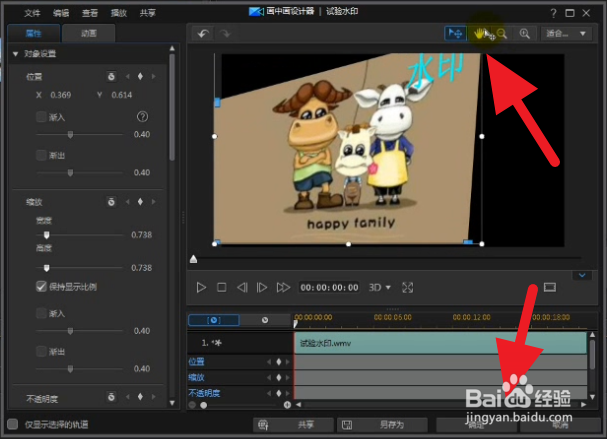The width and height of the screenshot is (607, 439).
Task: Switch to the 属性 tab
Action: [x=34, y=33]
